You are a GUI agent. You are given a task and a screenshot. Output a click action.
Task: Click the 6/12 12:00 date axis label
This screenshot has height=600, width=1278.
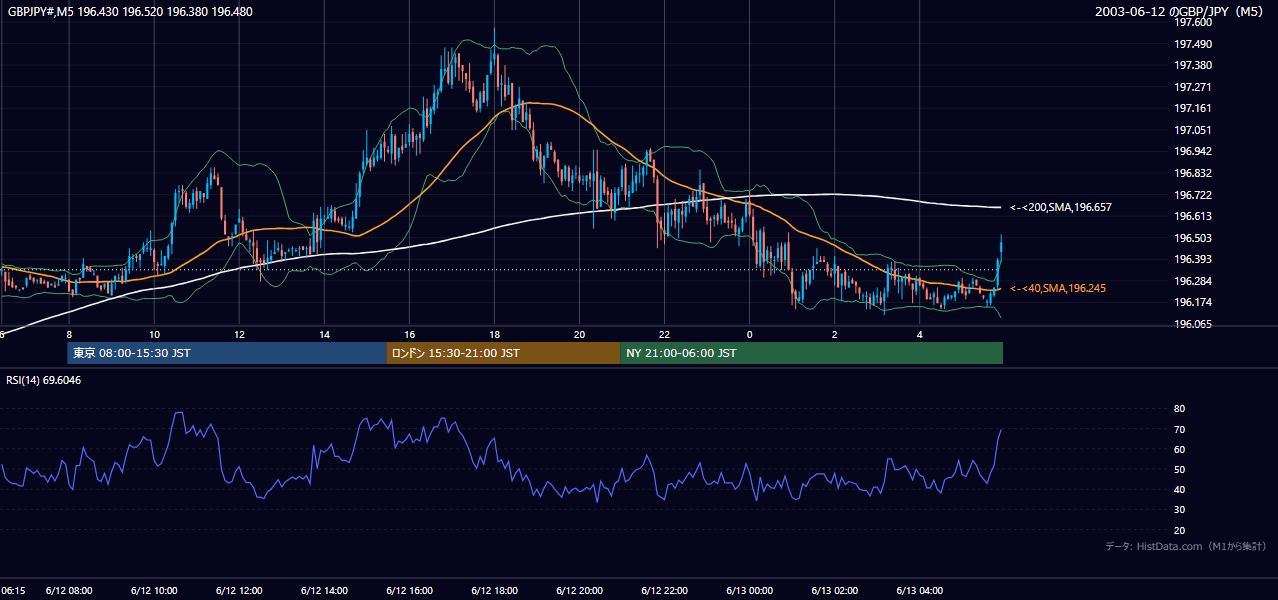239,590
